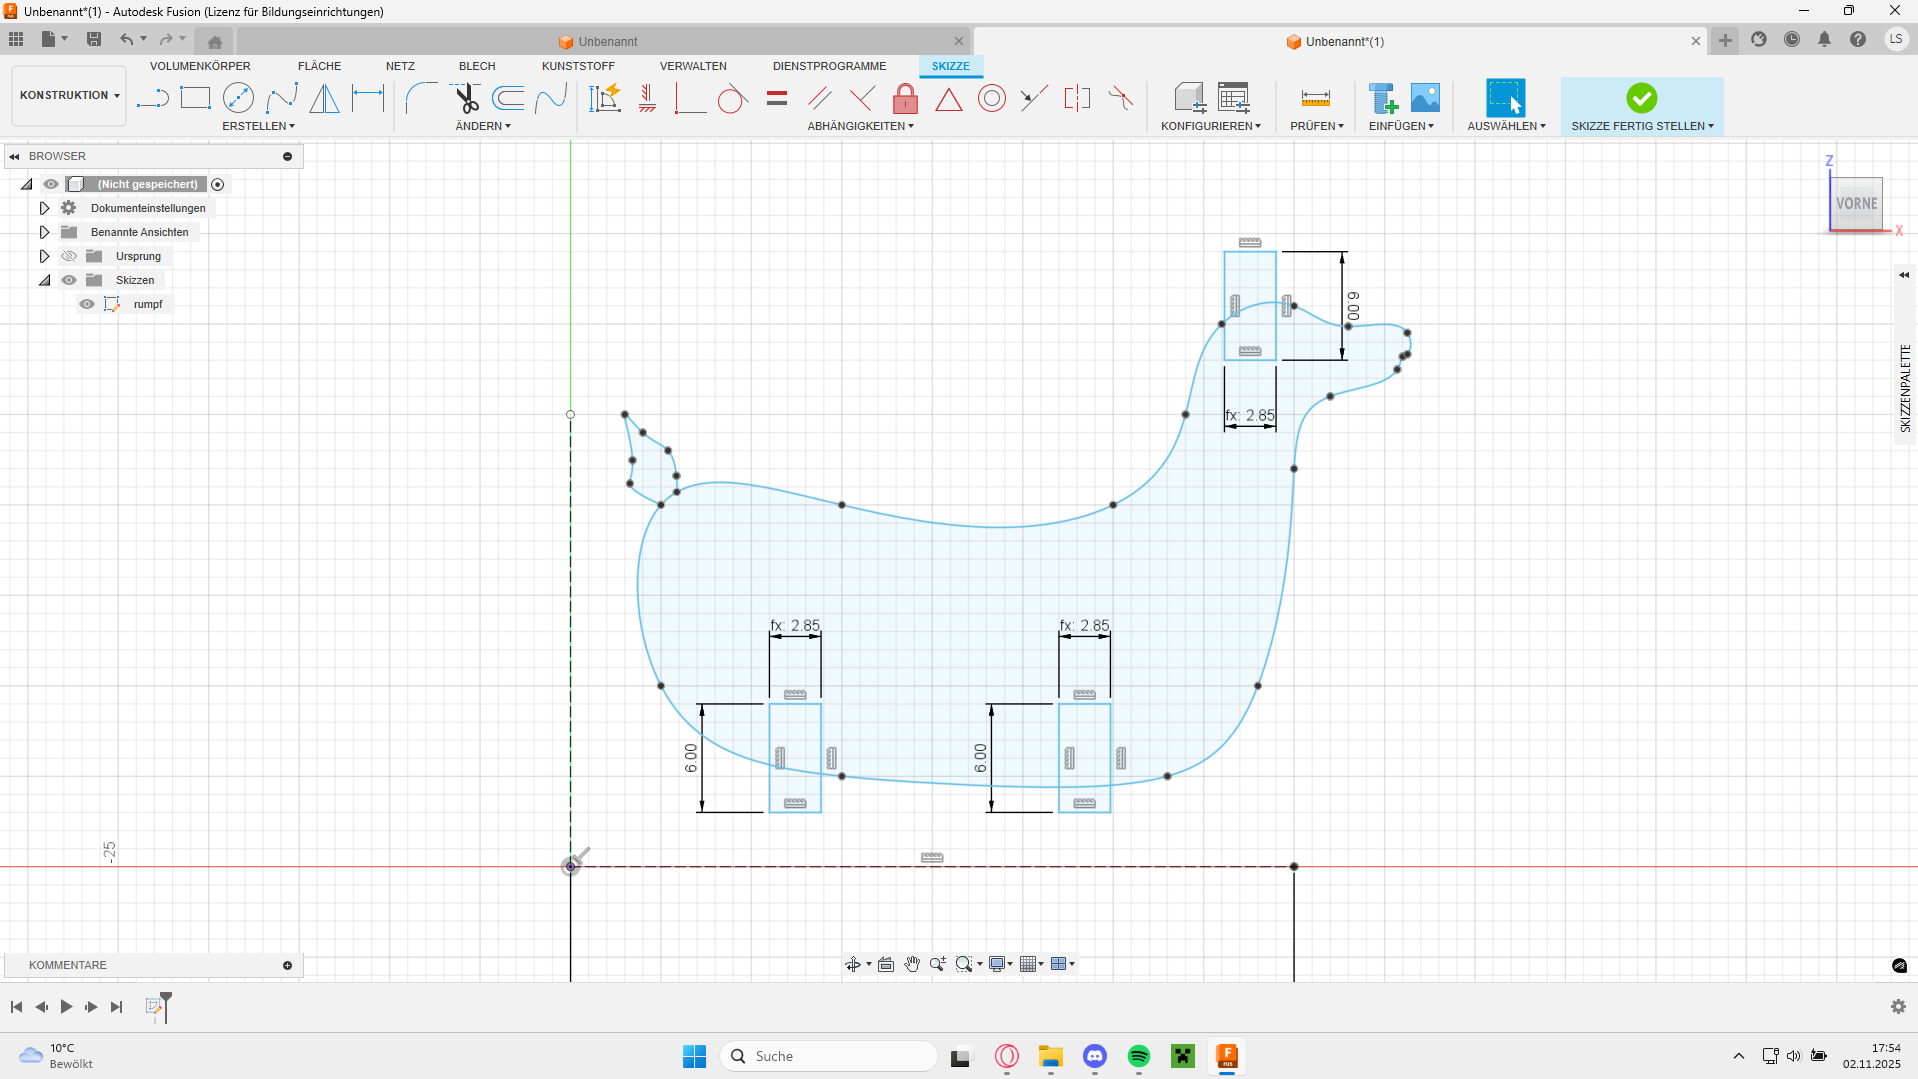Select the center circle sketch tool
This screenshot has height=1079, width=1918.
click(238, 98)
